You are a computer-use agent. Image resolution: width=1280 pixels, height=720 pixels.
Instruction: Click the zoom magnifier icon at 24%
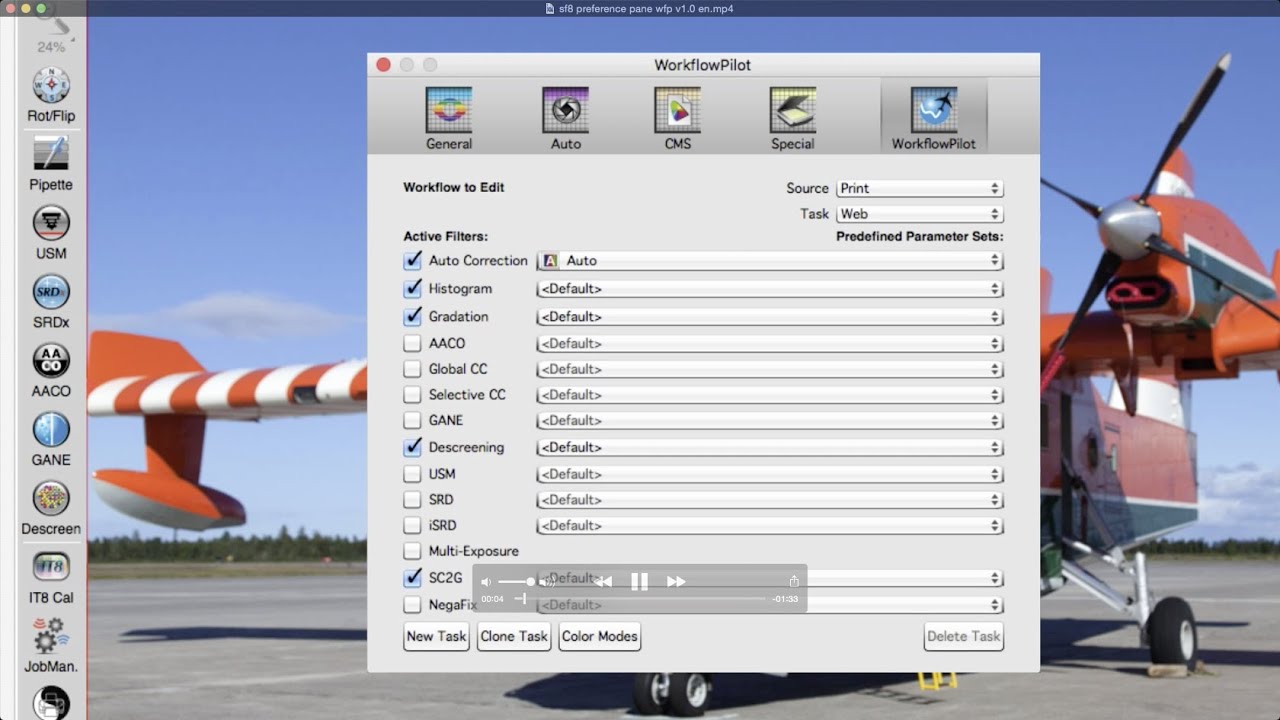[51, 22]
